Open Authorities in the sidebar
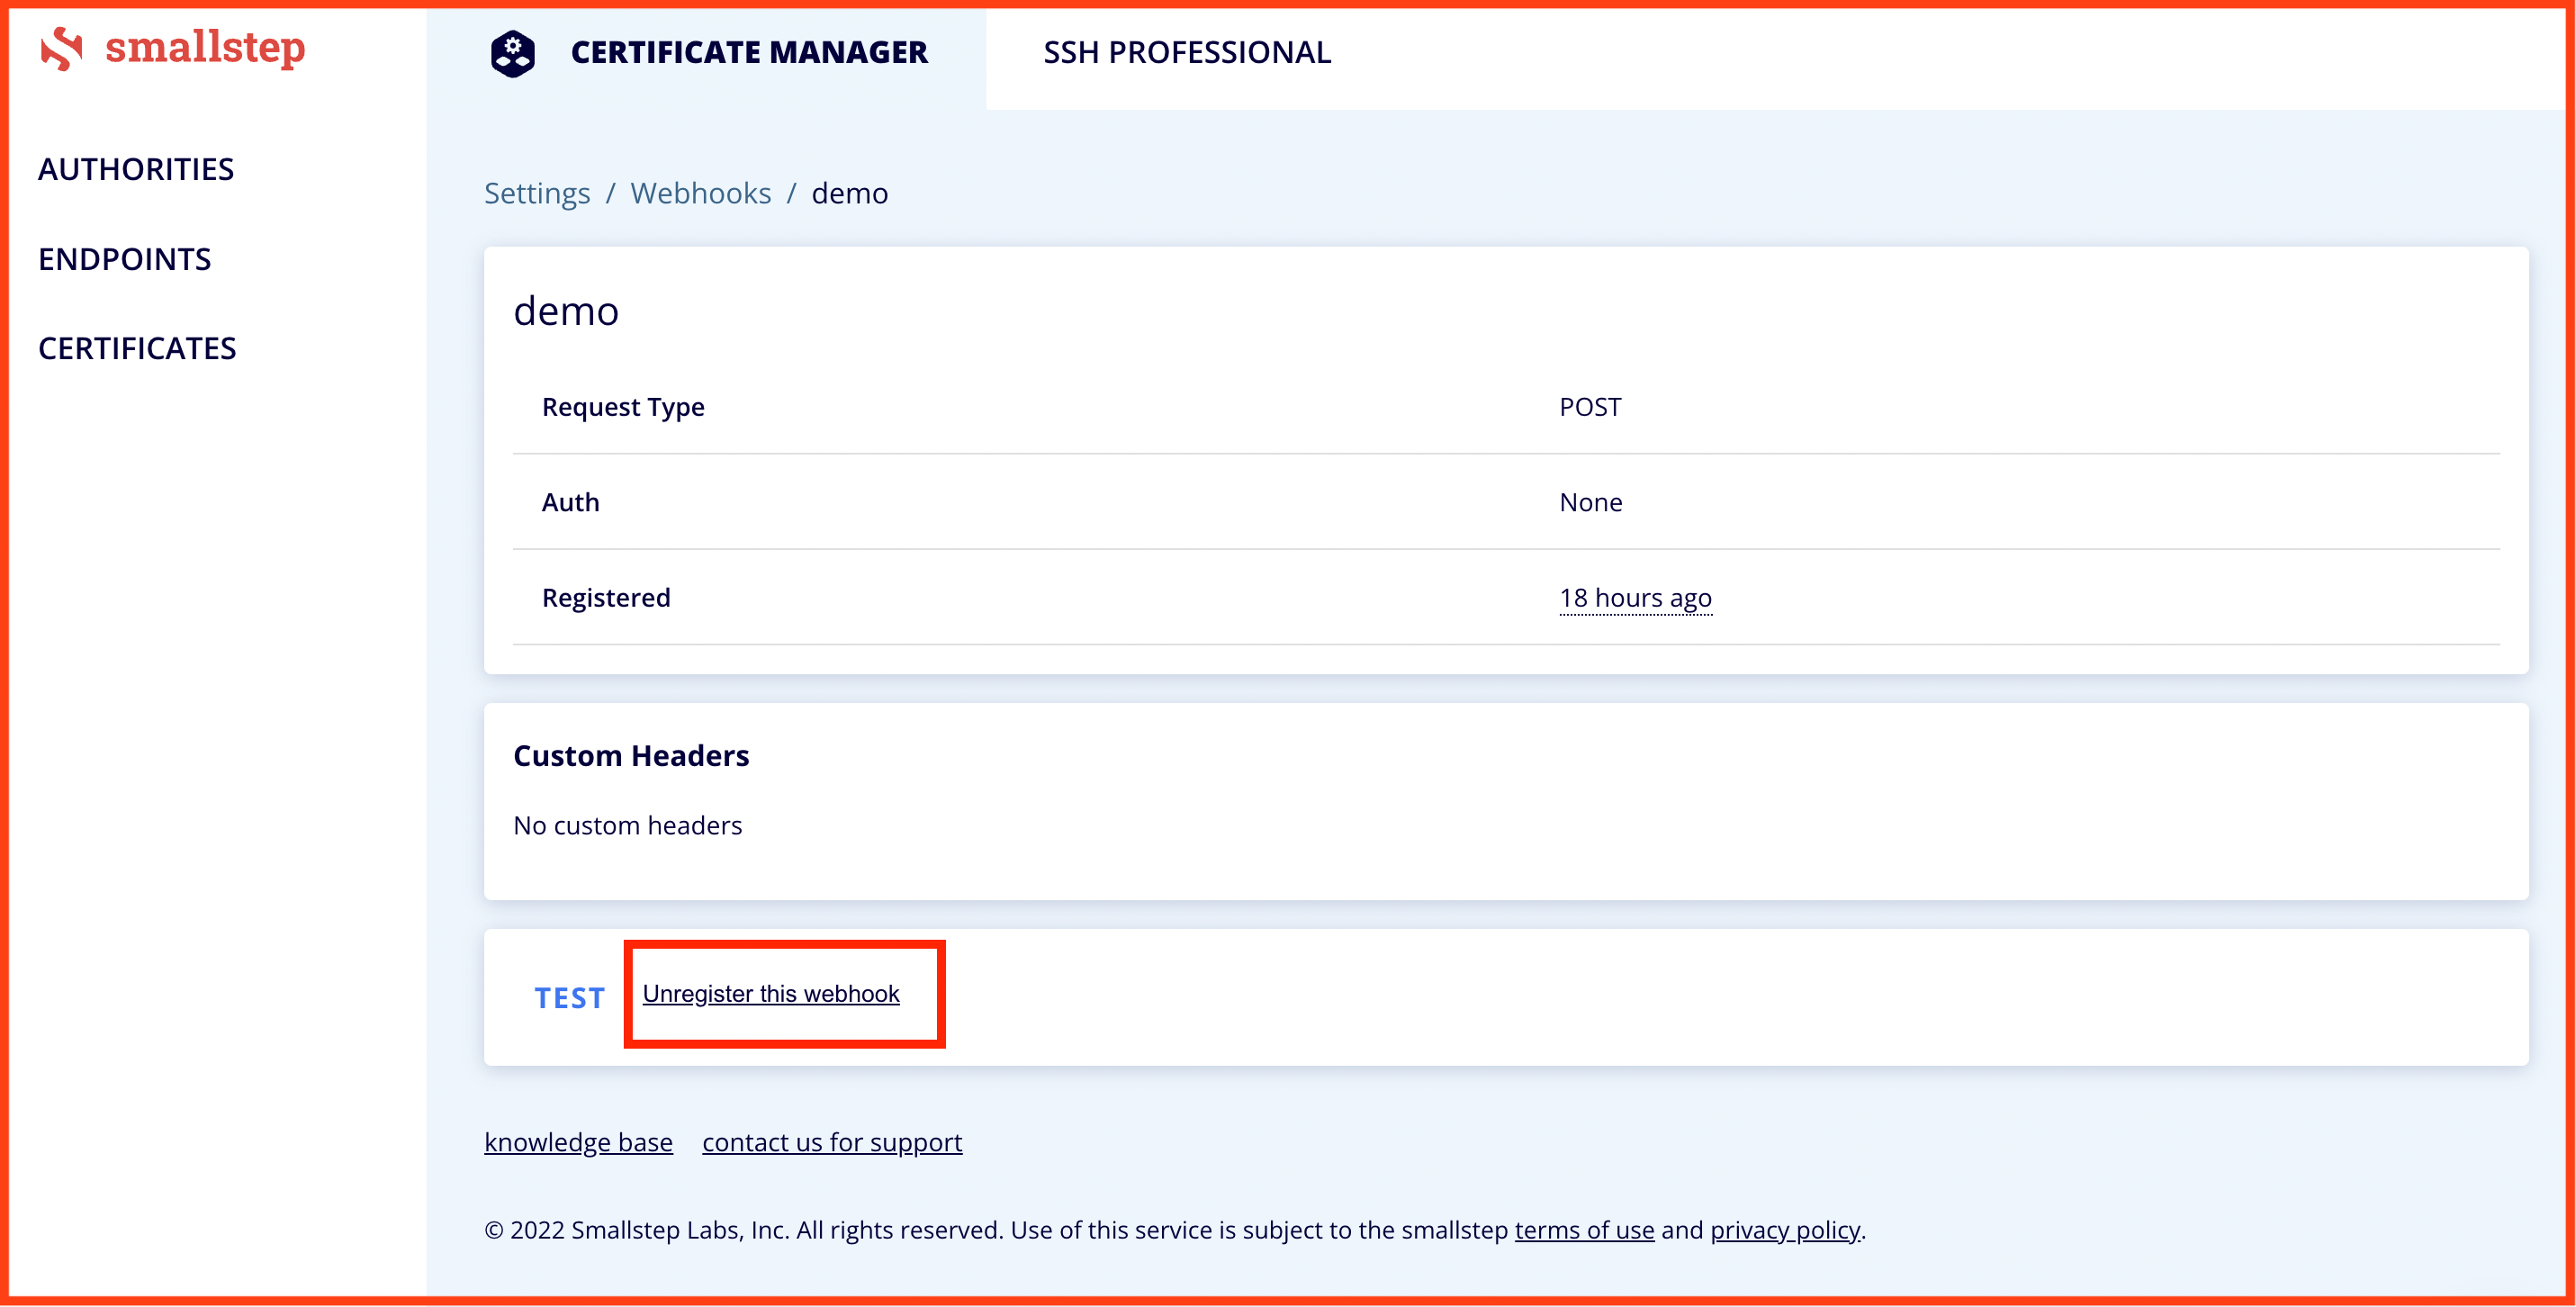 [x=136, y=169]
